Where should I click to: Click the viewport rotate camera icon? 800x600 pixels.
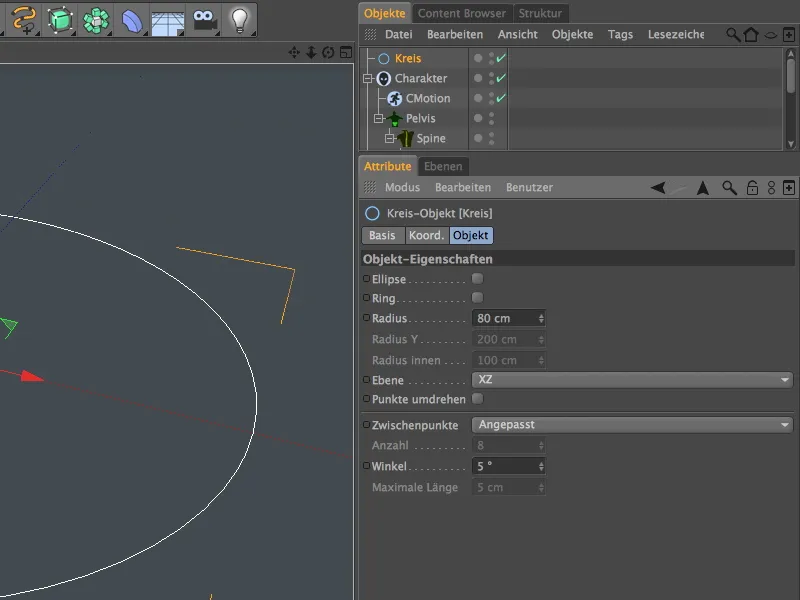328,53
